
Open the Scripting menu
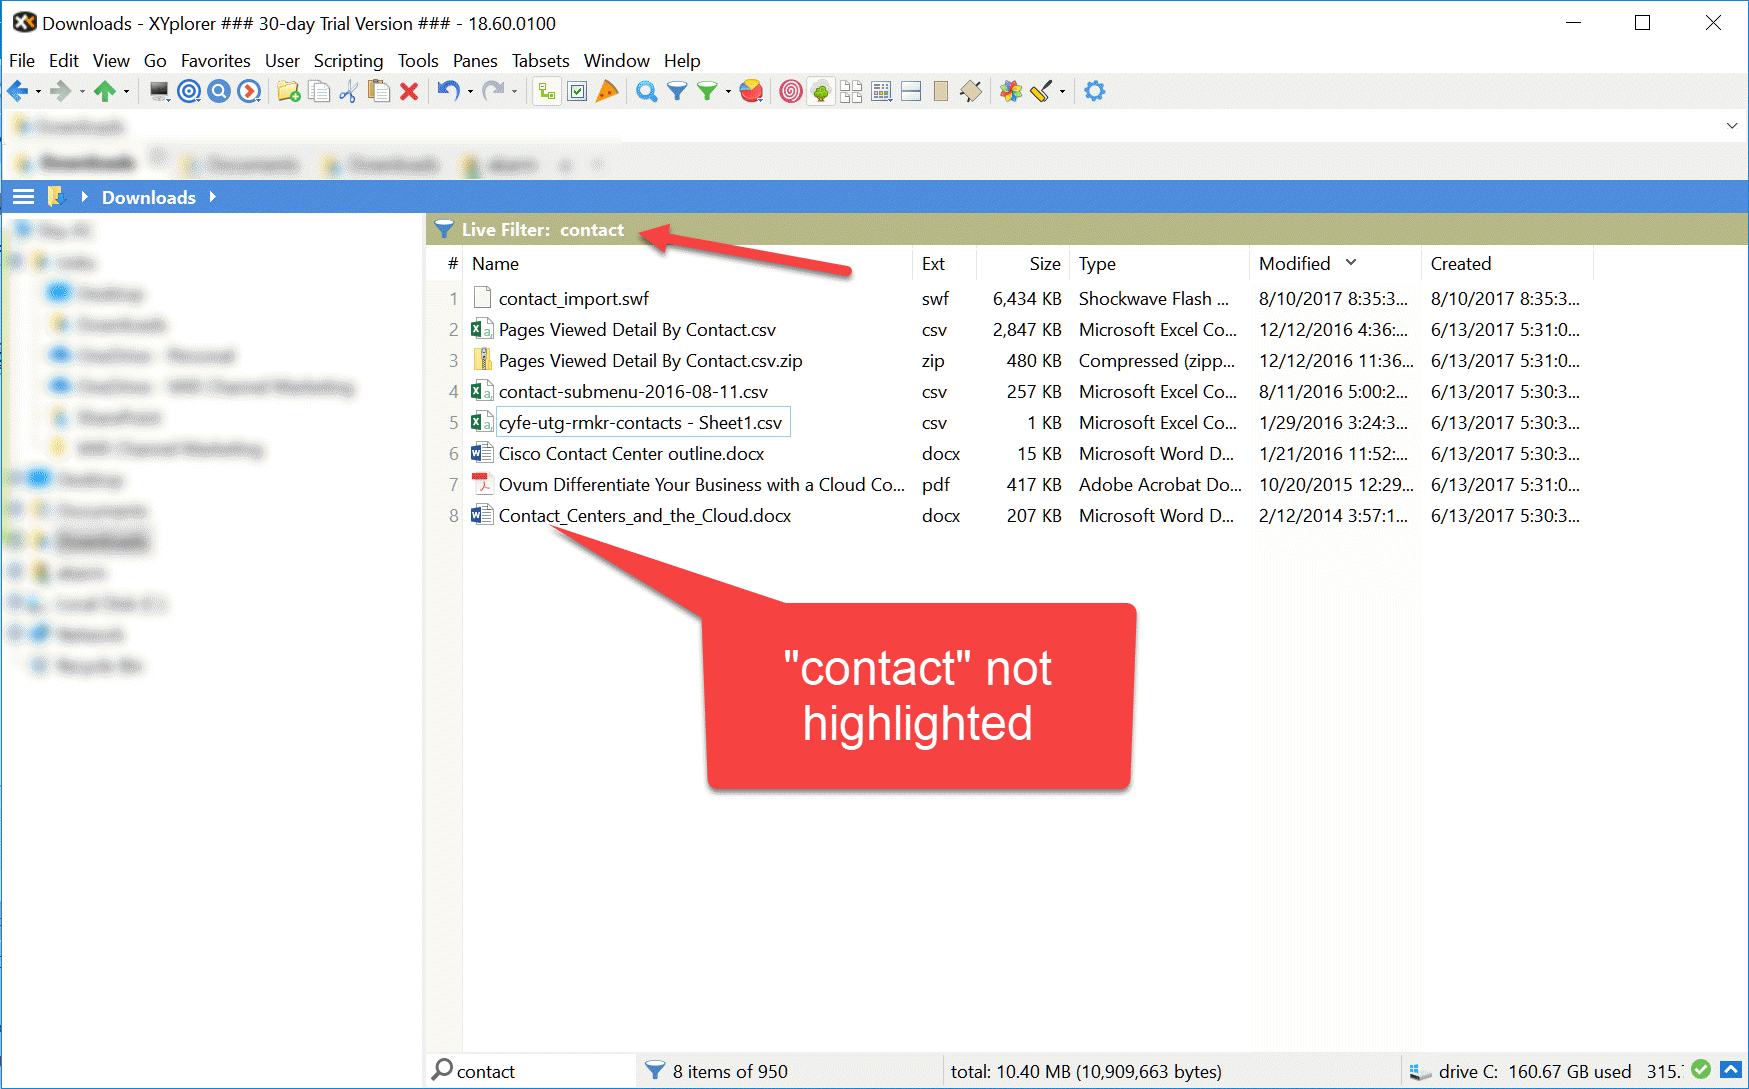348,61
